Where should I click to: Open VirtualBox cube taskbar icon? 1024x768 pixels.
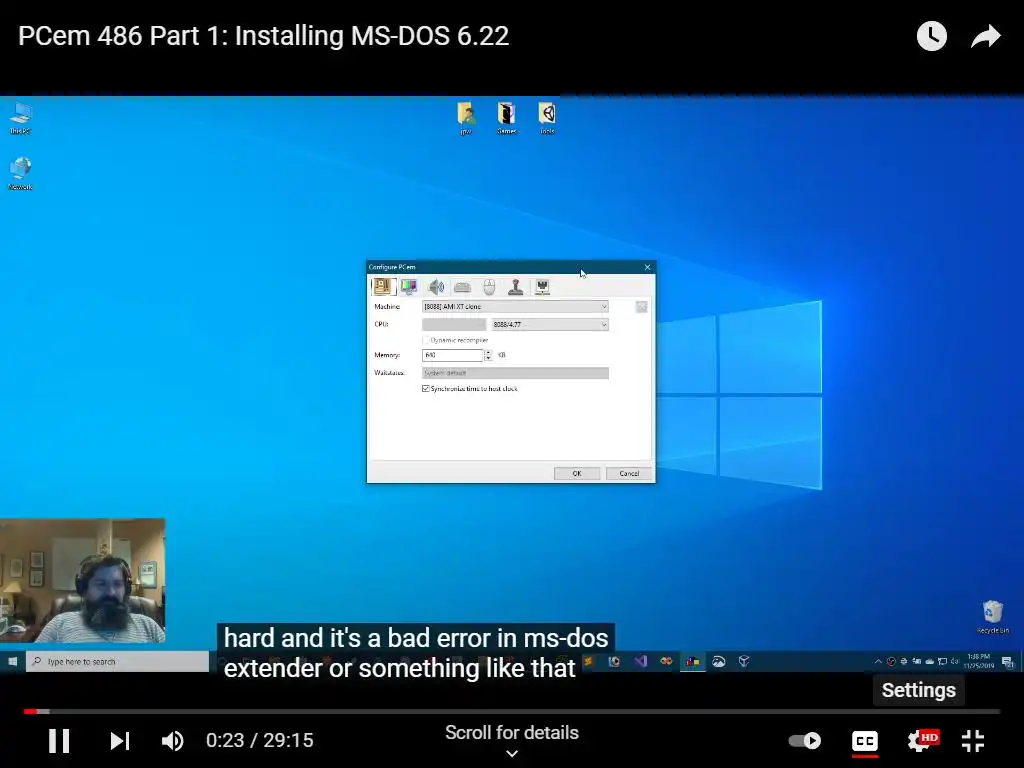744,662
